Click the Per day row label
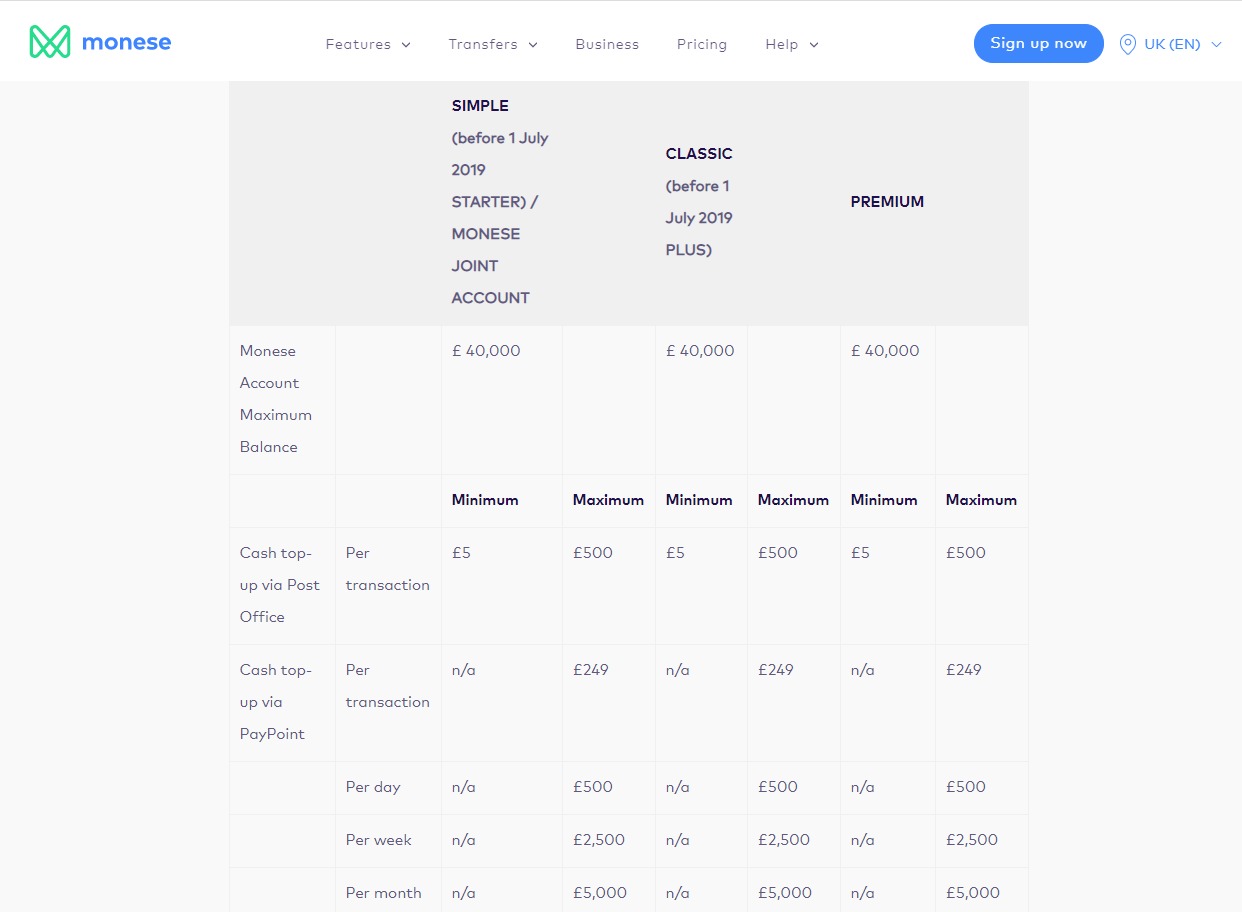1242x912 pixels. (x=373, y=787)
